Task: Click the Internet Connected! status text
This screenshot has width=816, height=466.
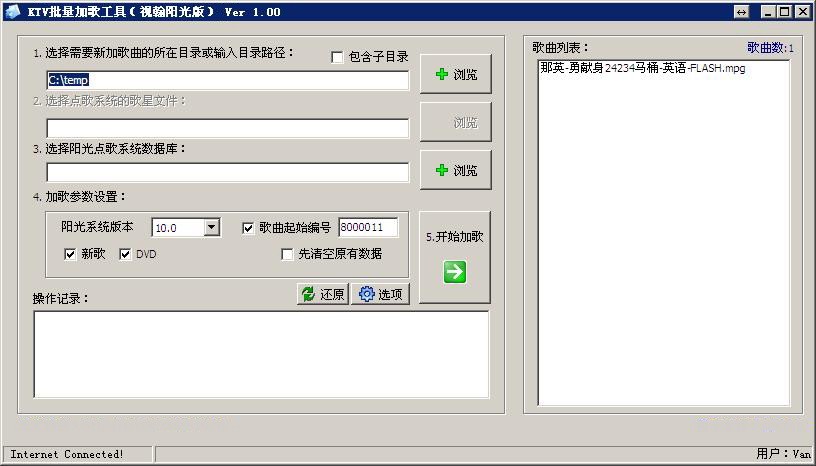Action: 67,454
